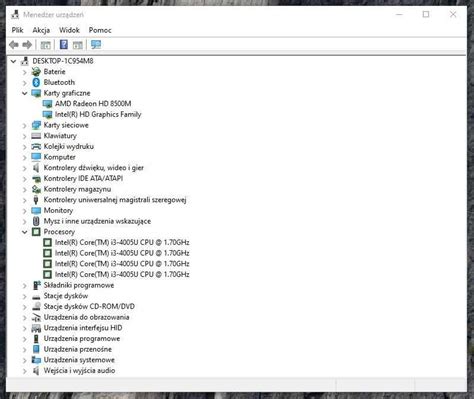The height and width of the screenshot is (399, 474).
Task: Select Kontrolery uniwersalnej magistrali szeregowej label
Action: tap(115, 200)
